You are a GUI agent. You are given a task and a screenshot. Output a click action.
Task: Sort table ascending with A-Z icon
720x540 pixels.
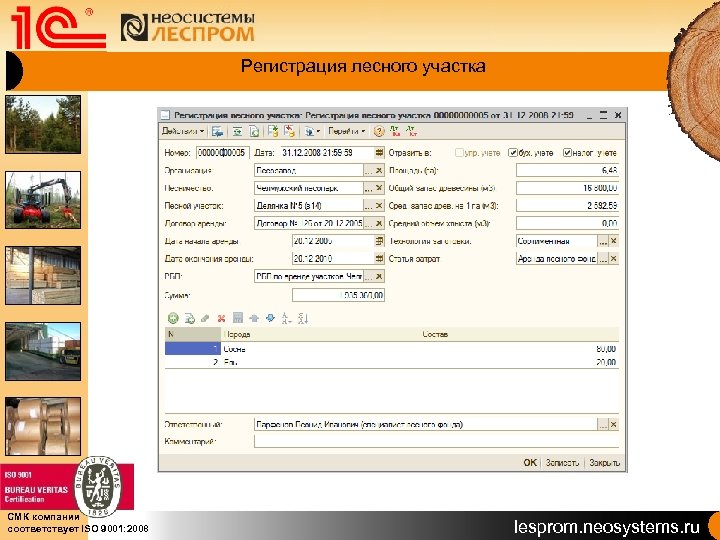point(287,318)
